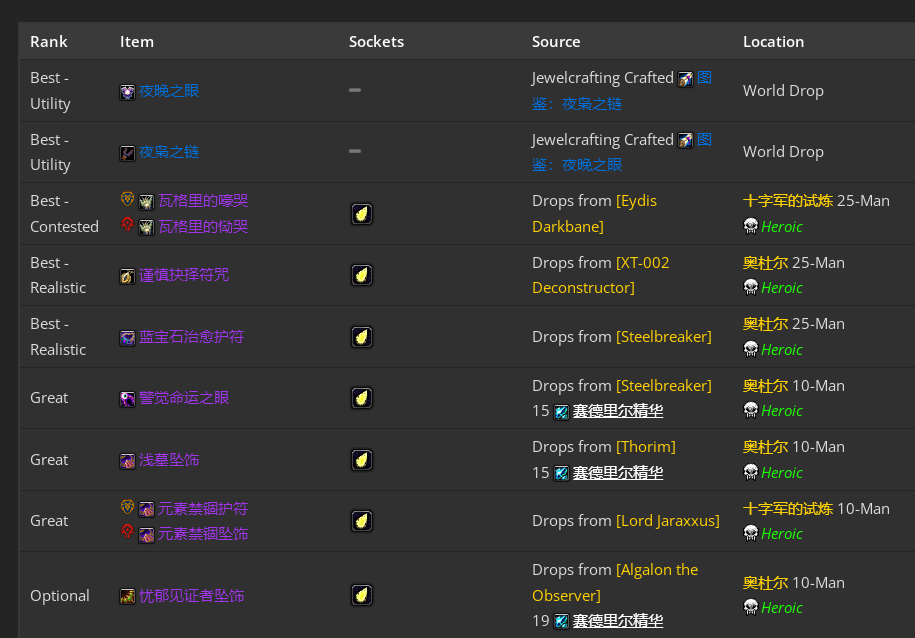Click the yellow socket gem in Algalon row
This screenshot has height=638, width=915.
362,595
